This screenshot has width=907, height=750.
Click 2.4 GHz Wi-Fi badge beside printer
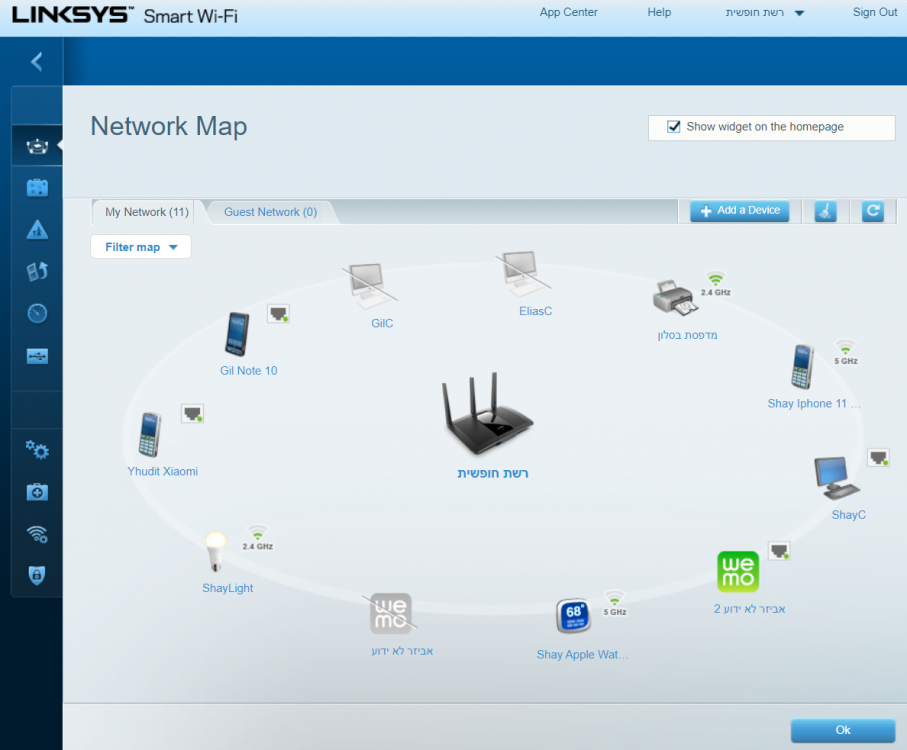pyautogui.click(x=716, y=284)
